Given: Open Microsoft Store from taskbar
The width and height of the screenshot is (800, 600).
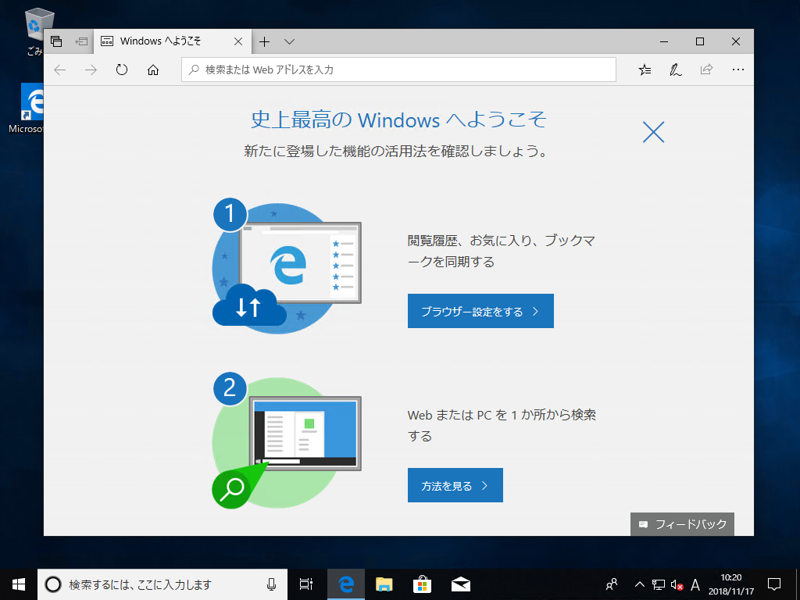Looking at the screenshot, I should (x=422, y=585).
